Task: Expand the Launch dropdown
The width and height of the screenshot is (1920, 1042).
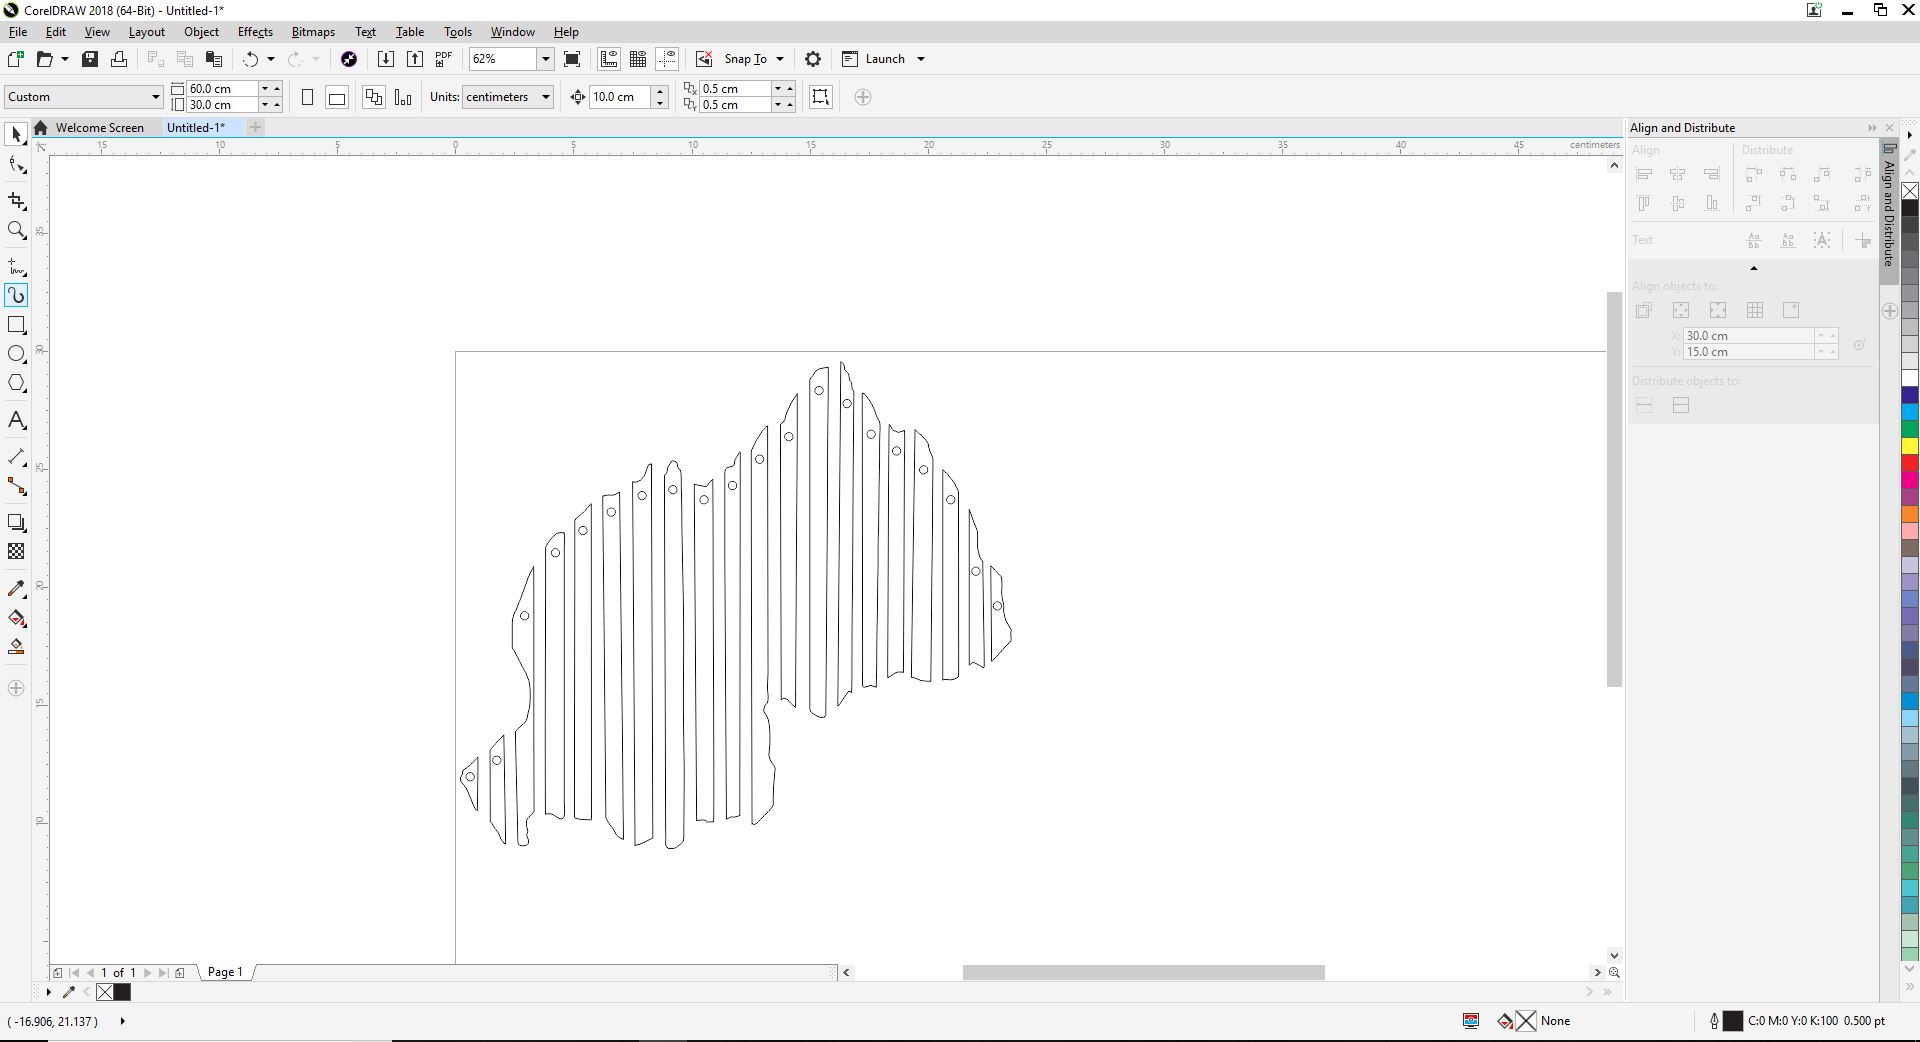Action: point(921,59)
